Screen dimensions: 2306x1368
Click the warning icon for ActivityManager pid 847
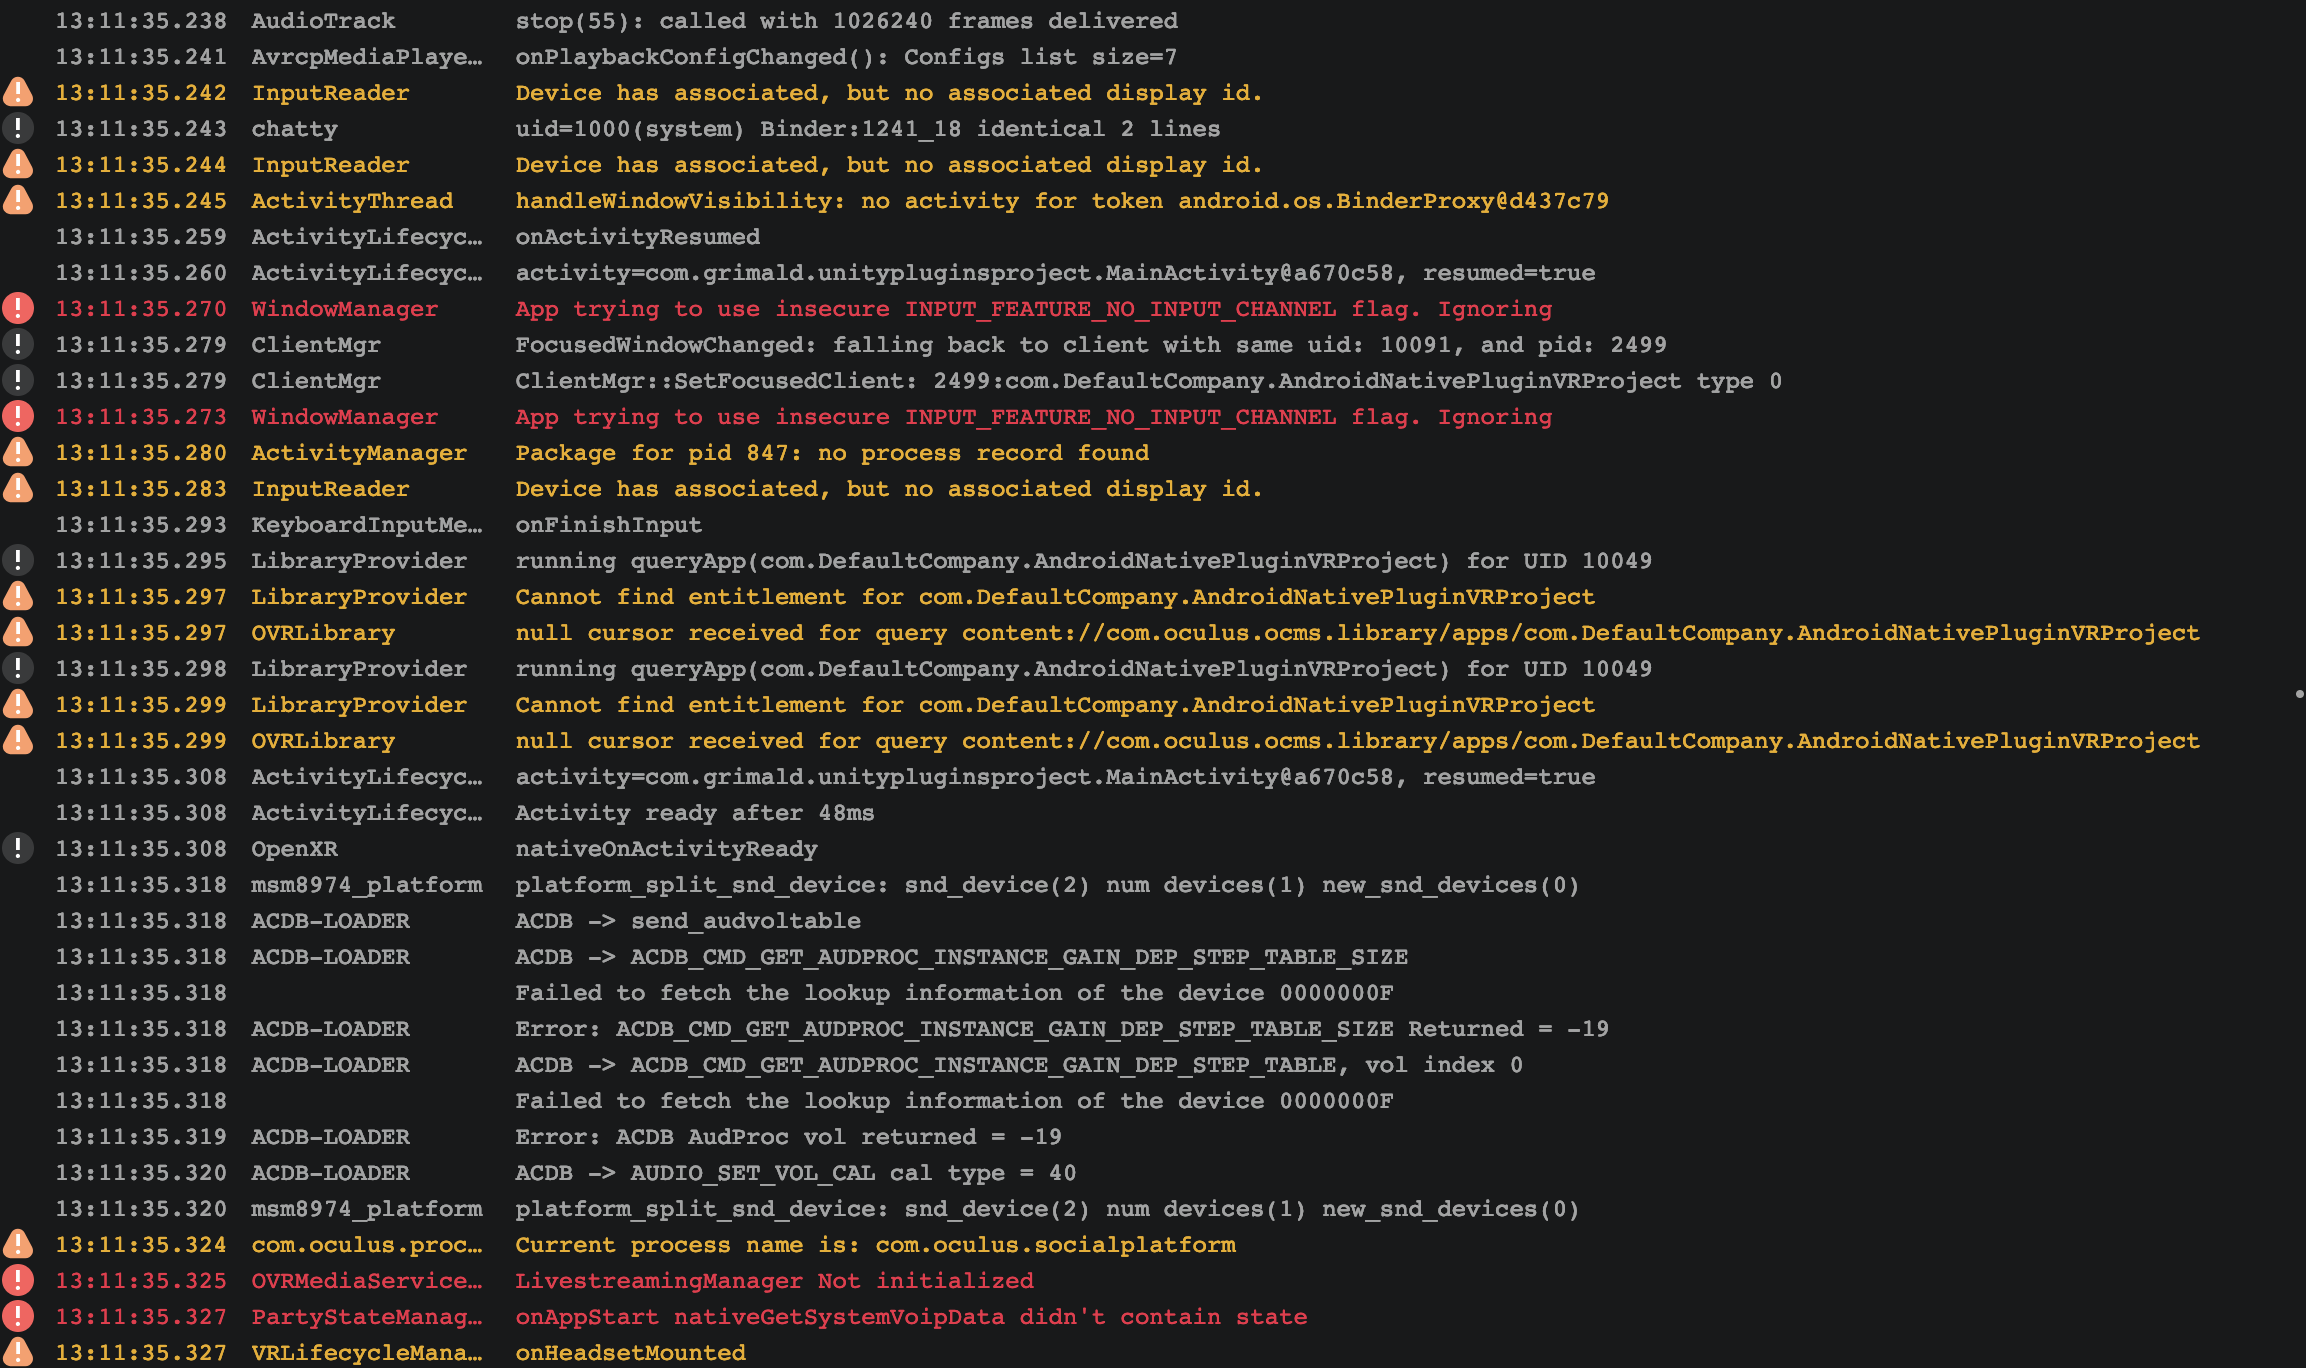tap(17, 453)
